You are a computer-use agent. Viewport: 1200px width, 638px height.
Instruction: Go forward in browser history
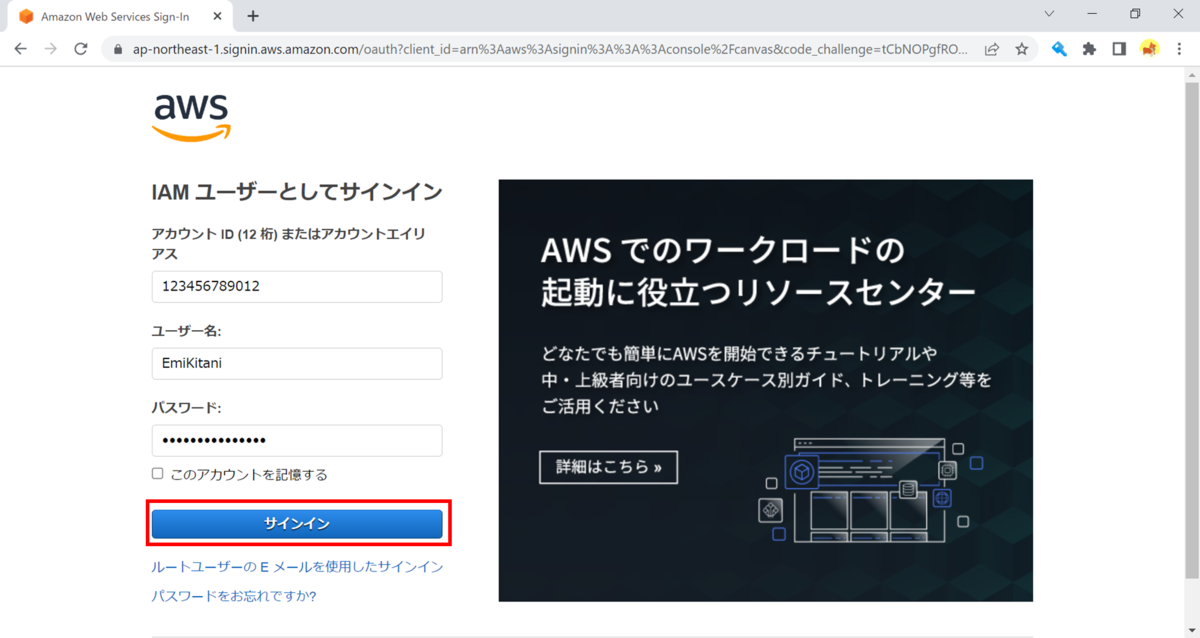point(51,48)
